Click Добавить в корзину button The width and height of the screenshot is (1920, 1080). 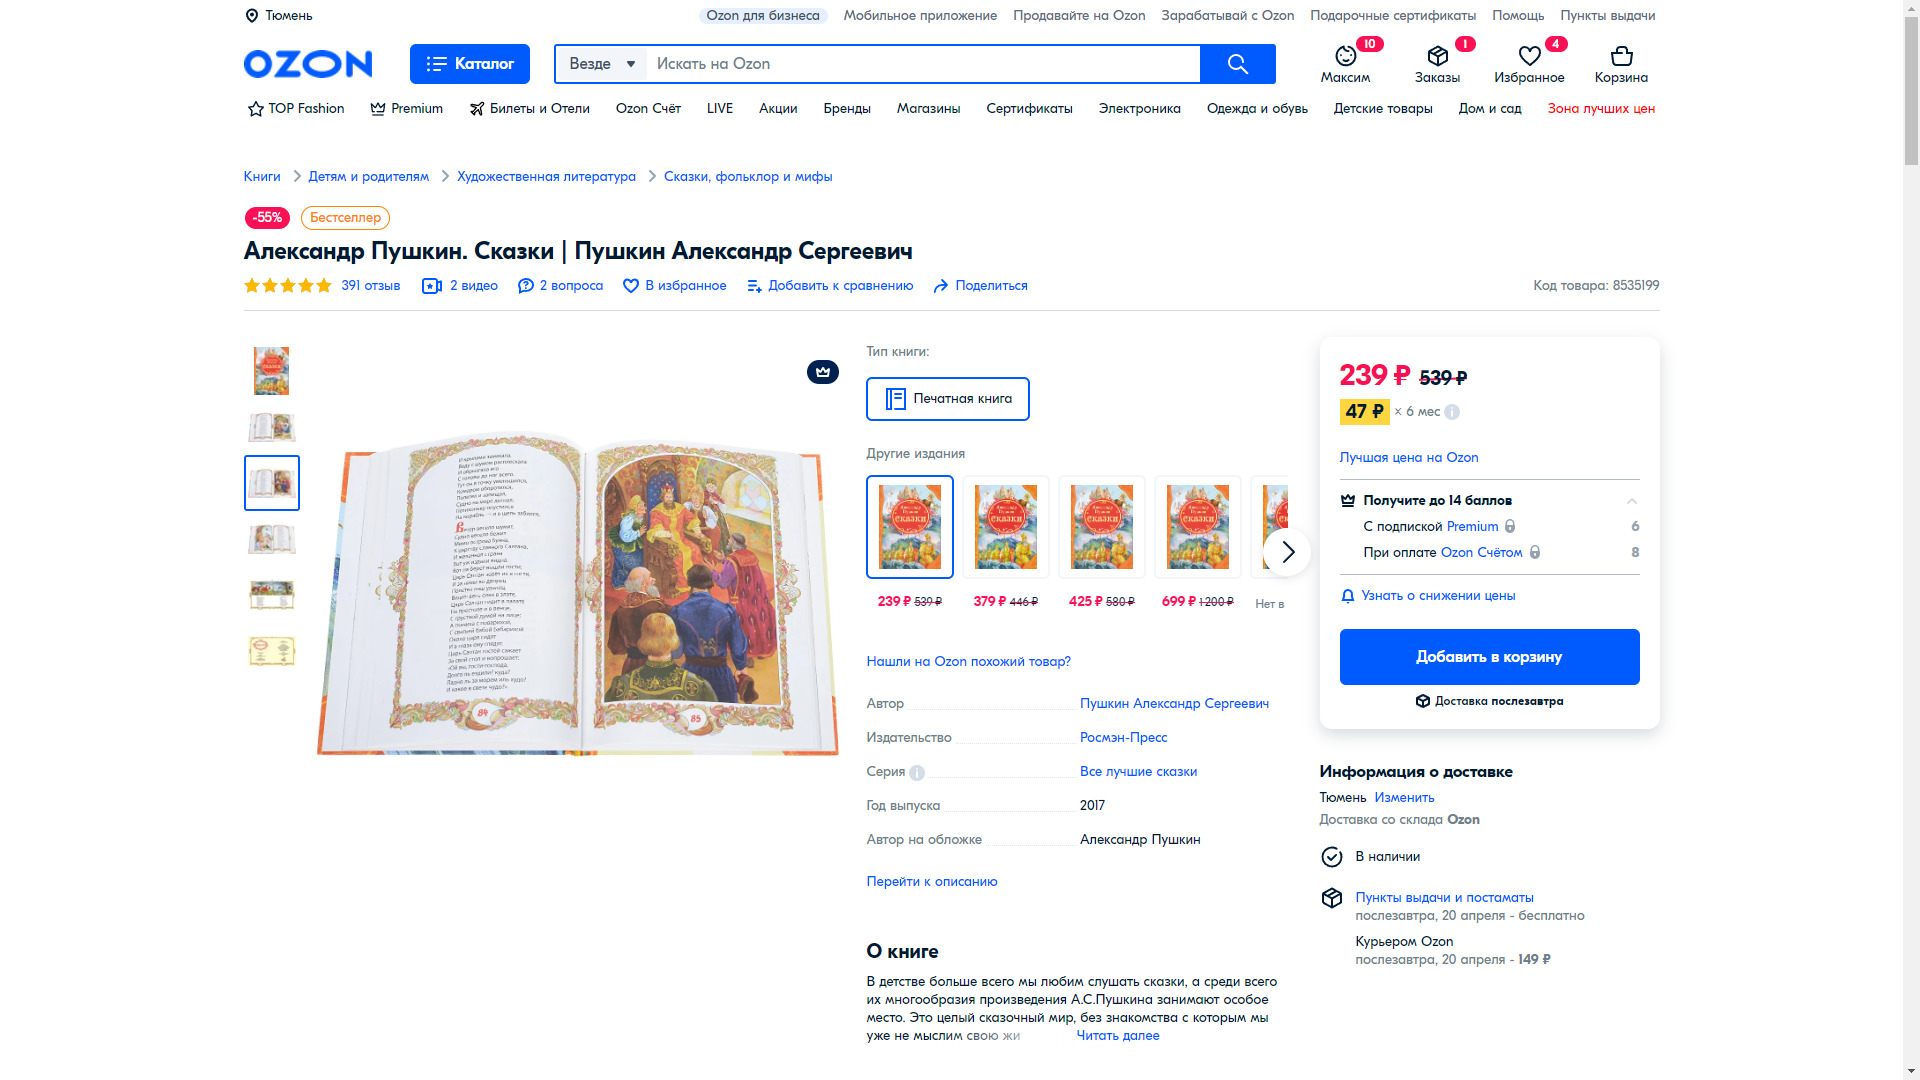[x=1489, y=657]
